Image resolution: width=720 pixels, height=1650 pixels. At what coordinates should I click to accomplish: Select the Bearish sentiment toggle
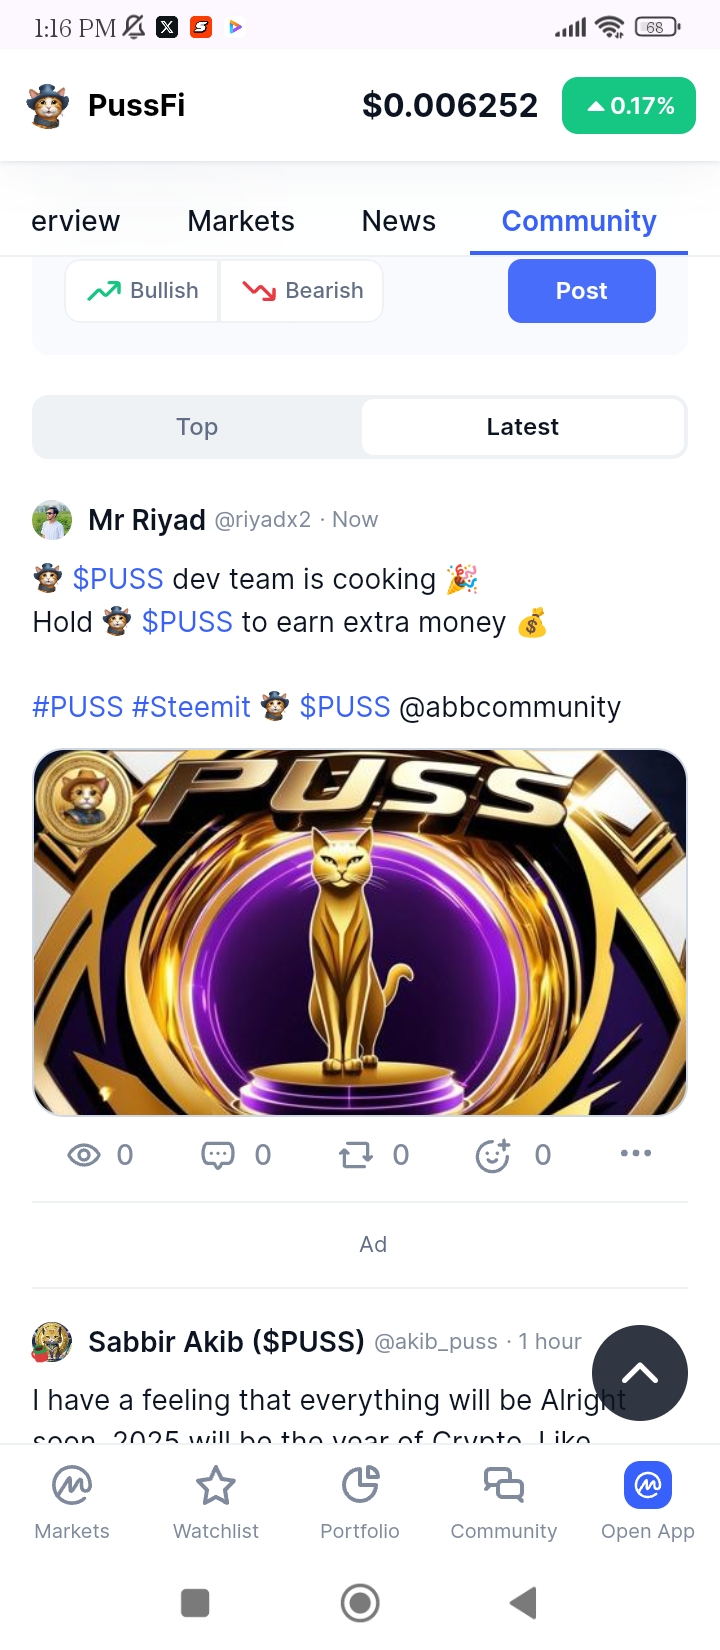[302, 291]
